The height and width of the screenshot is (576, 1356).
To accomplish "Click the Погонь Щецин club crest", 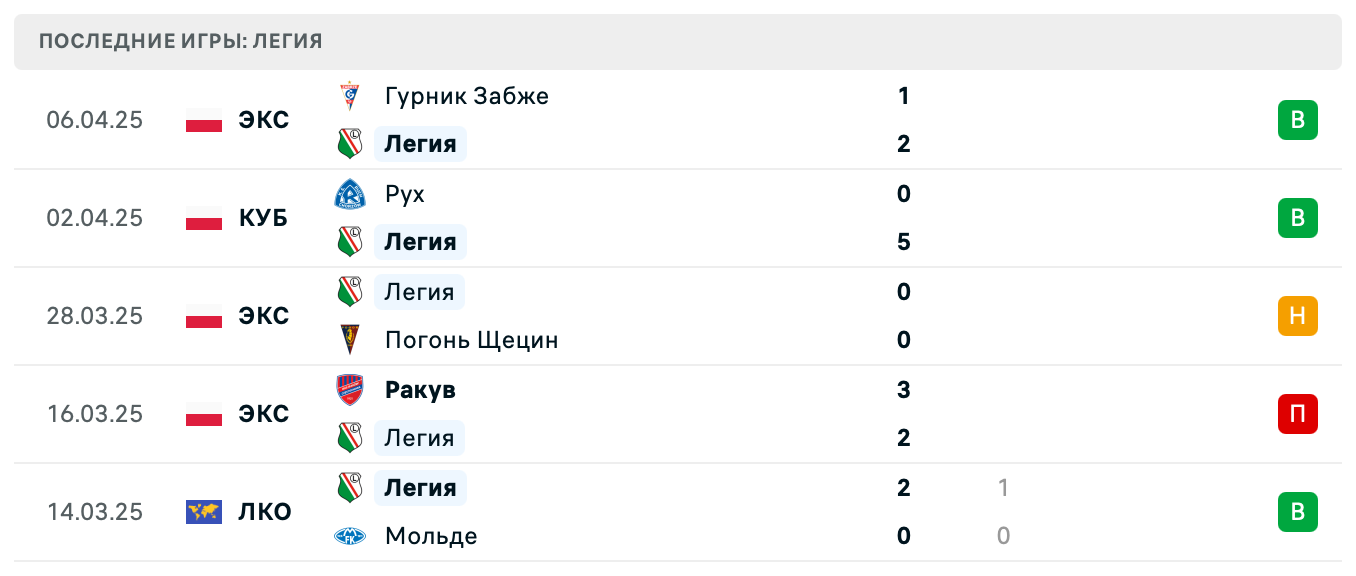I will point(349,340).
